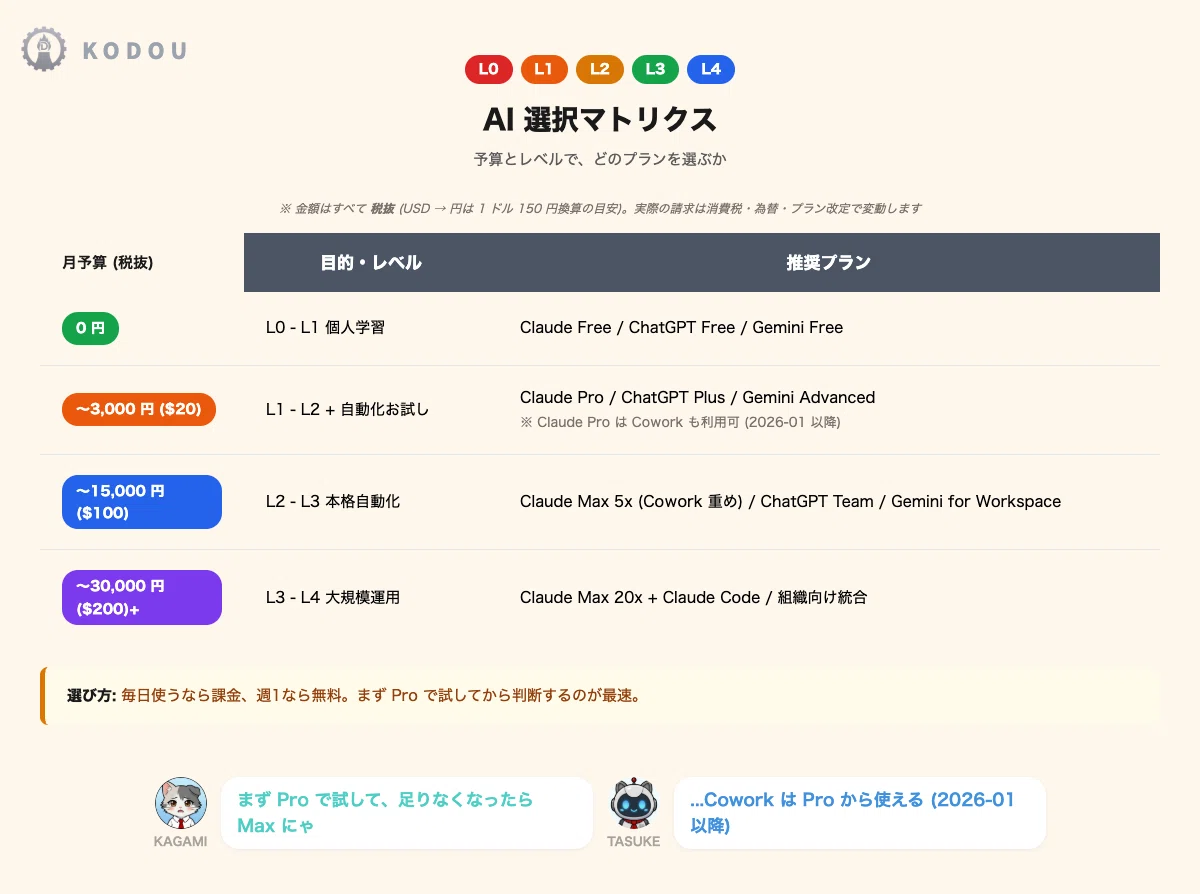
Task: Select the green L3 level badge
Action: (655, 69)
